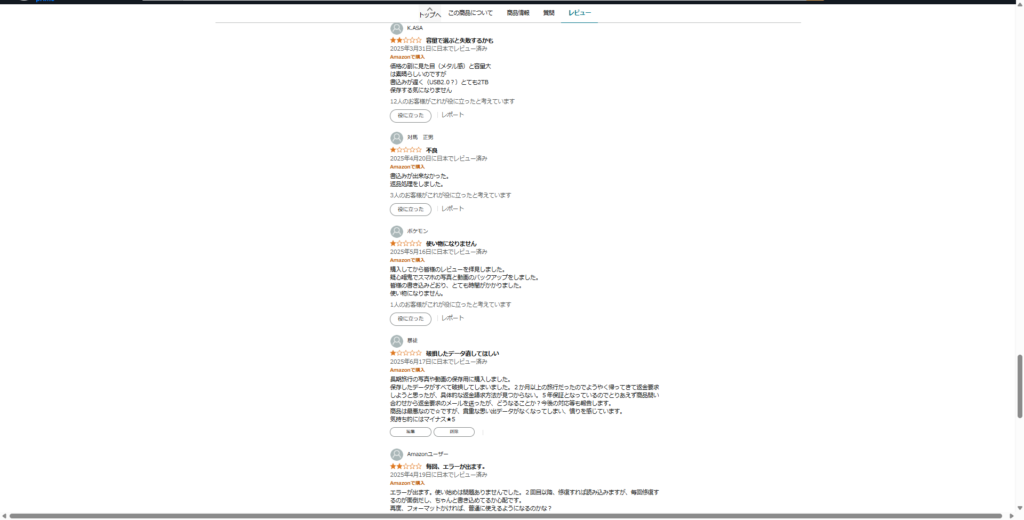This screenshot has height=520, width=1024.
Task: Open the Amazonユーザー profile avatar
Action: point(396,455)
